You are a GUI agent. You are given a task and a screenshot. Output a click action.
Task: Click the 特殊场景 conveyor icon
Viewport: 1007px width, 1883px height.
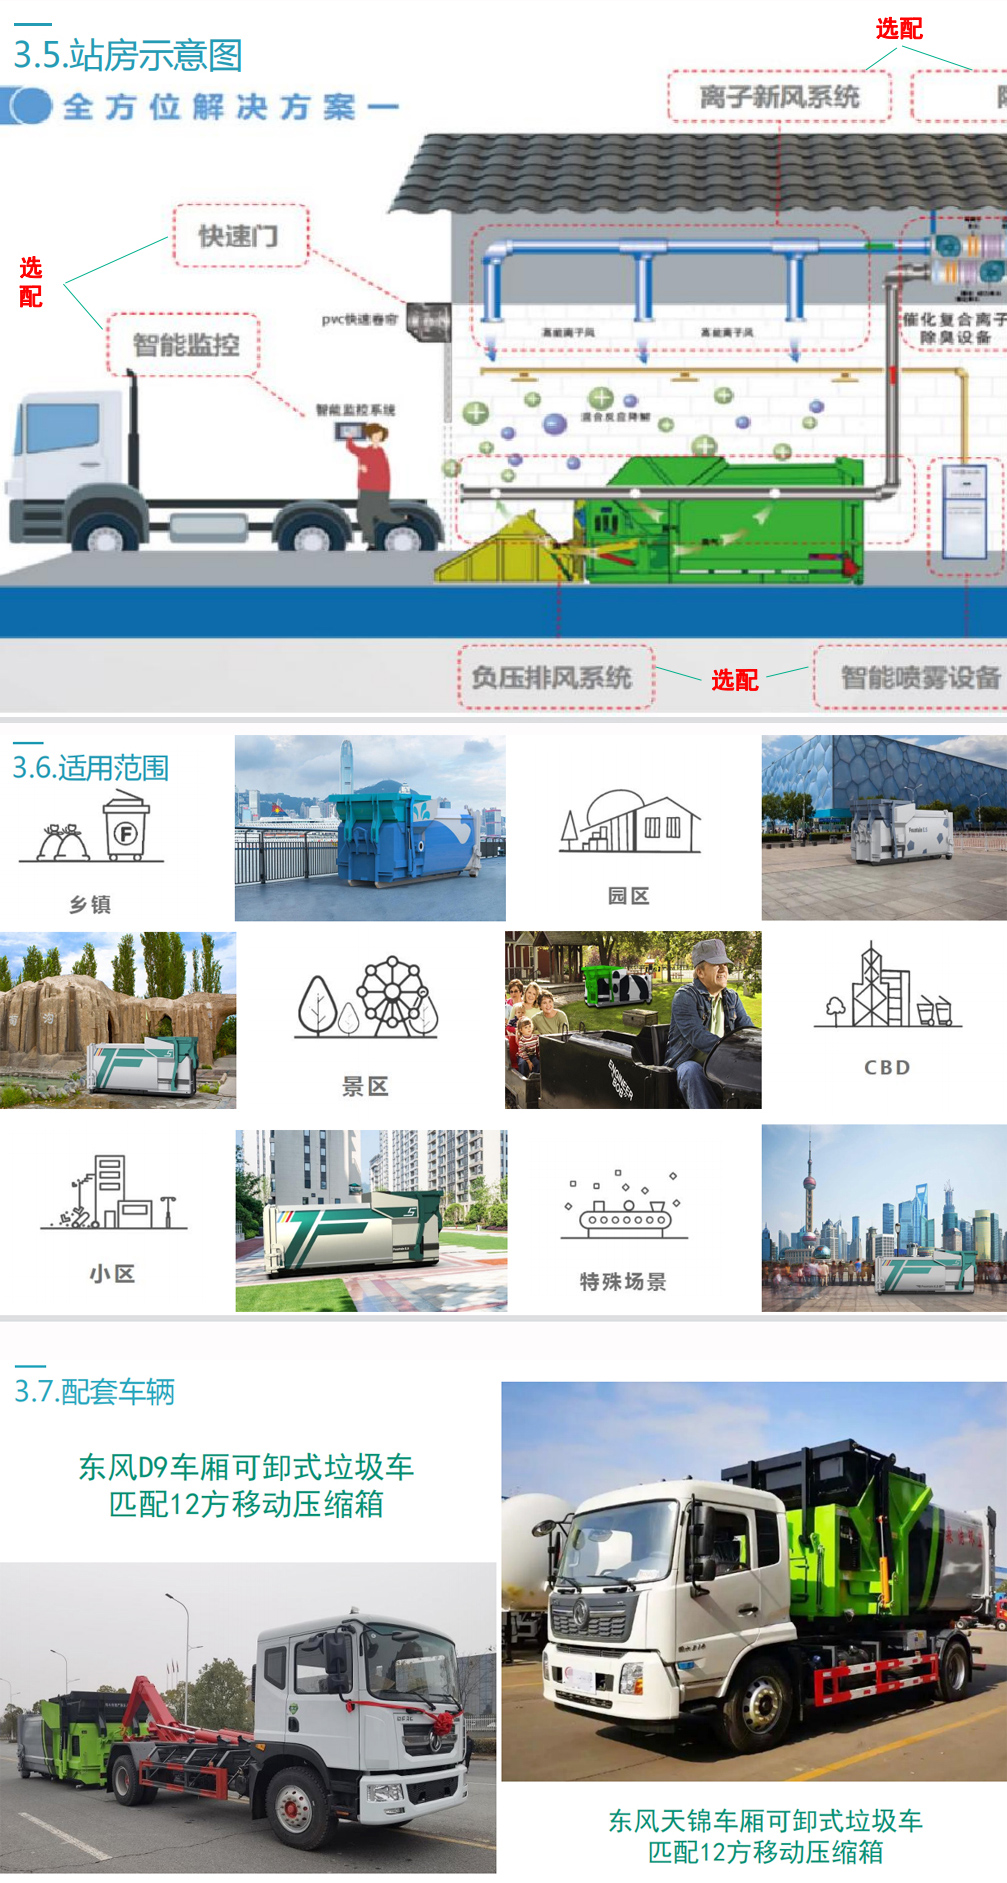pos(624,1205)
